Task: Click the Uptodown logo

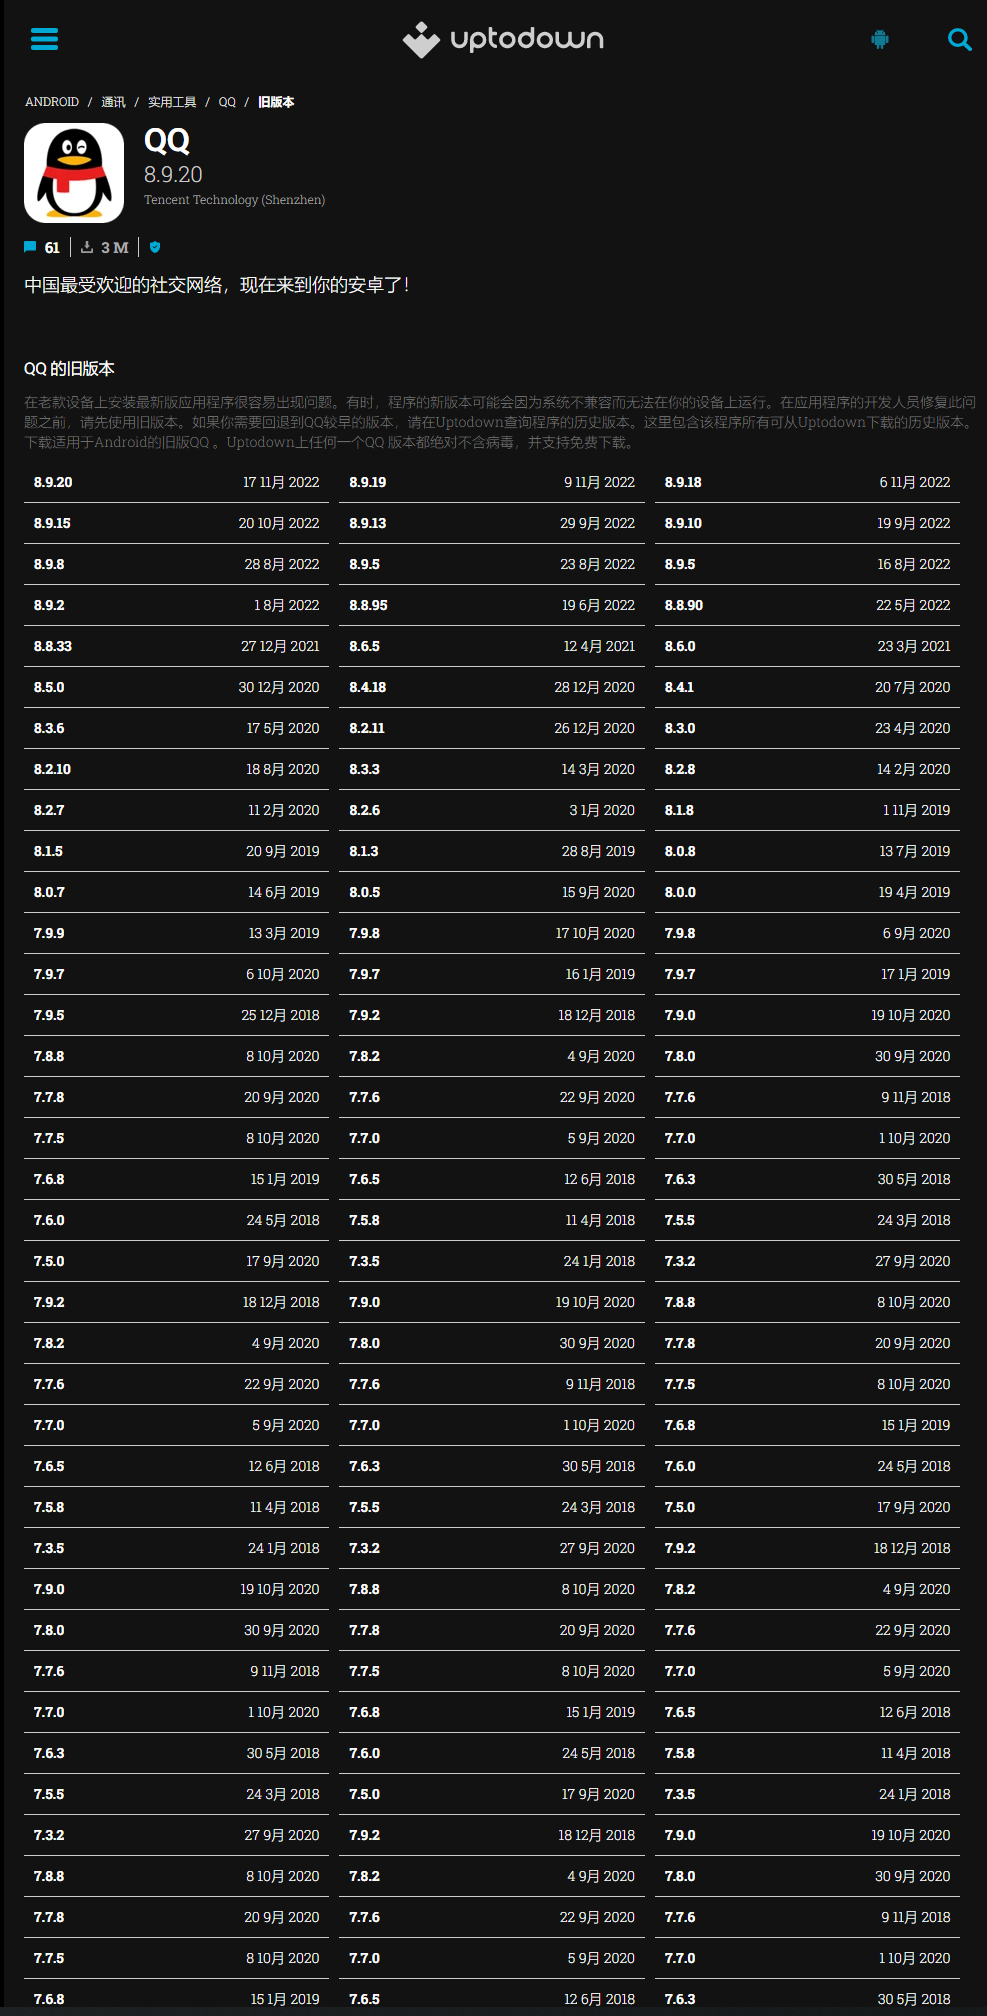Action: click(x=503, y=39)
